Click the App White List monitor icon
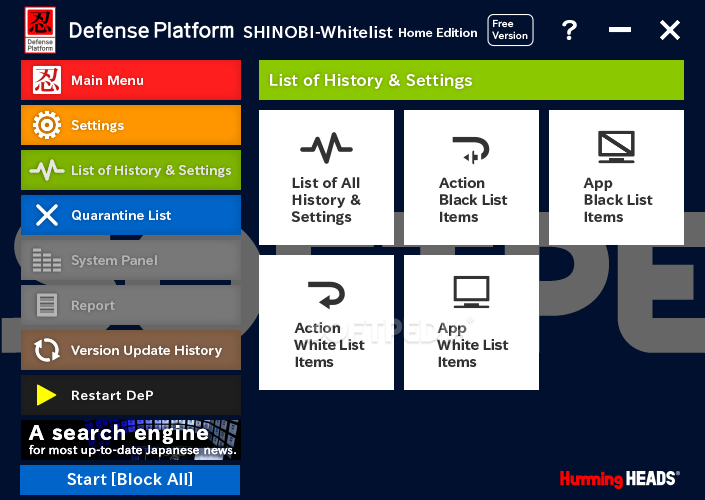Screen dimensions: 705x500 click(x=471, y=292)
